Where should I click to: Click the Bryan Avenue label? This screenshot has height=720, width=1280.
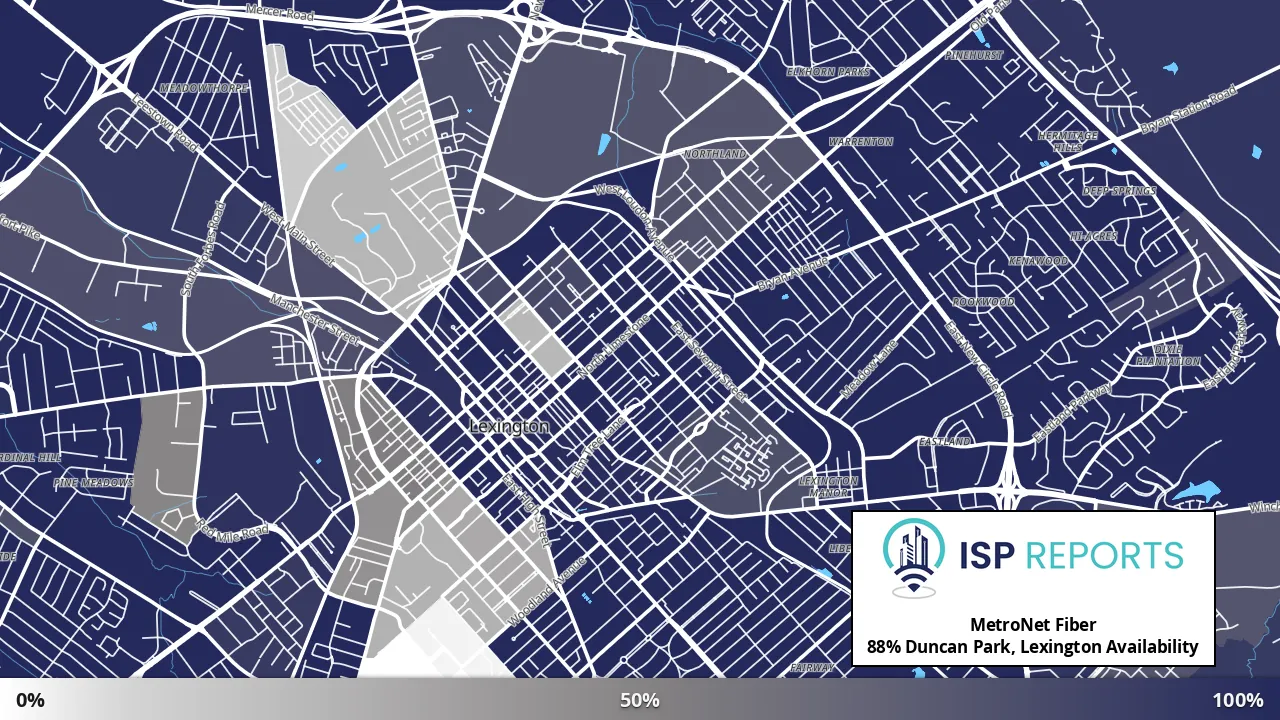pos(793,274)
